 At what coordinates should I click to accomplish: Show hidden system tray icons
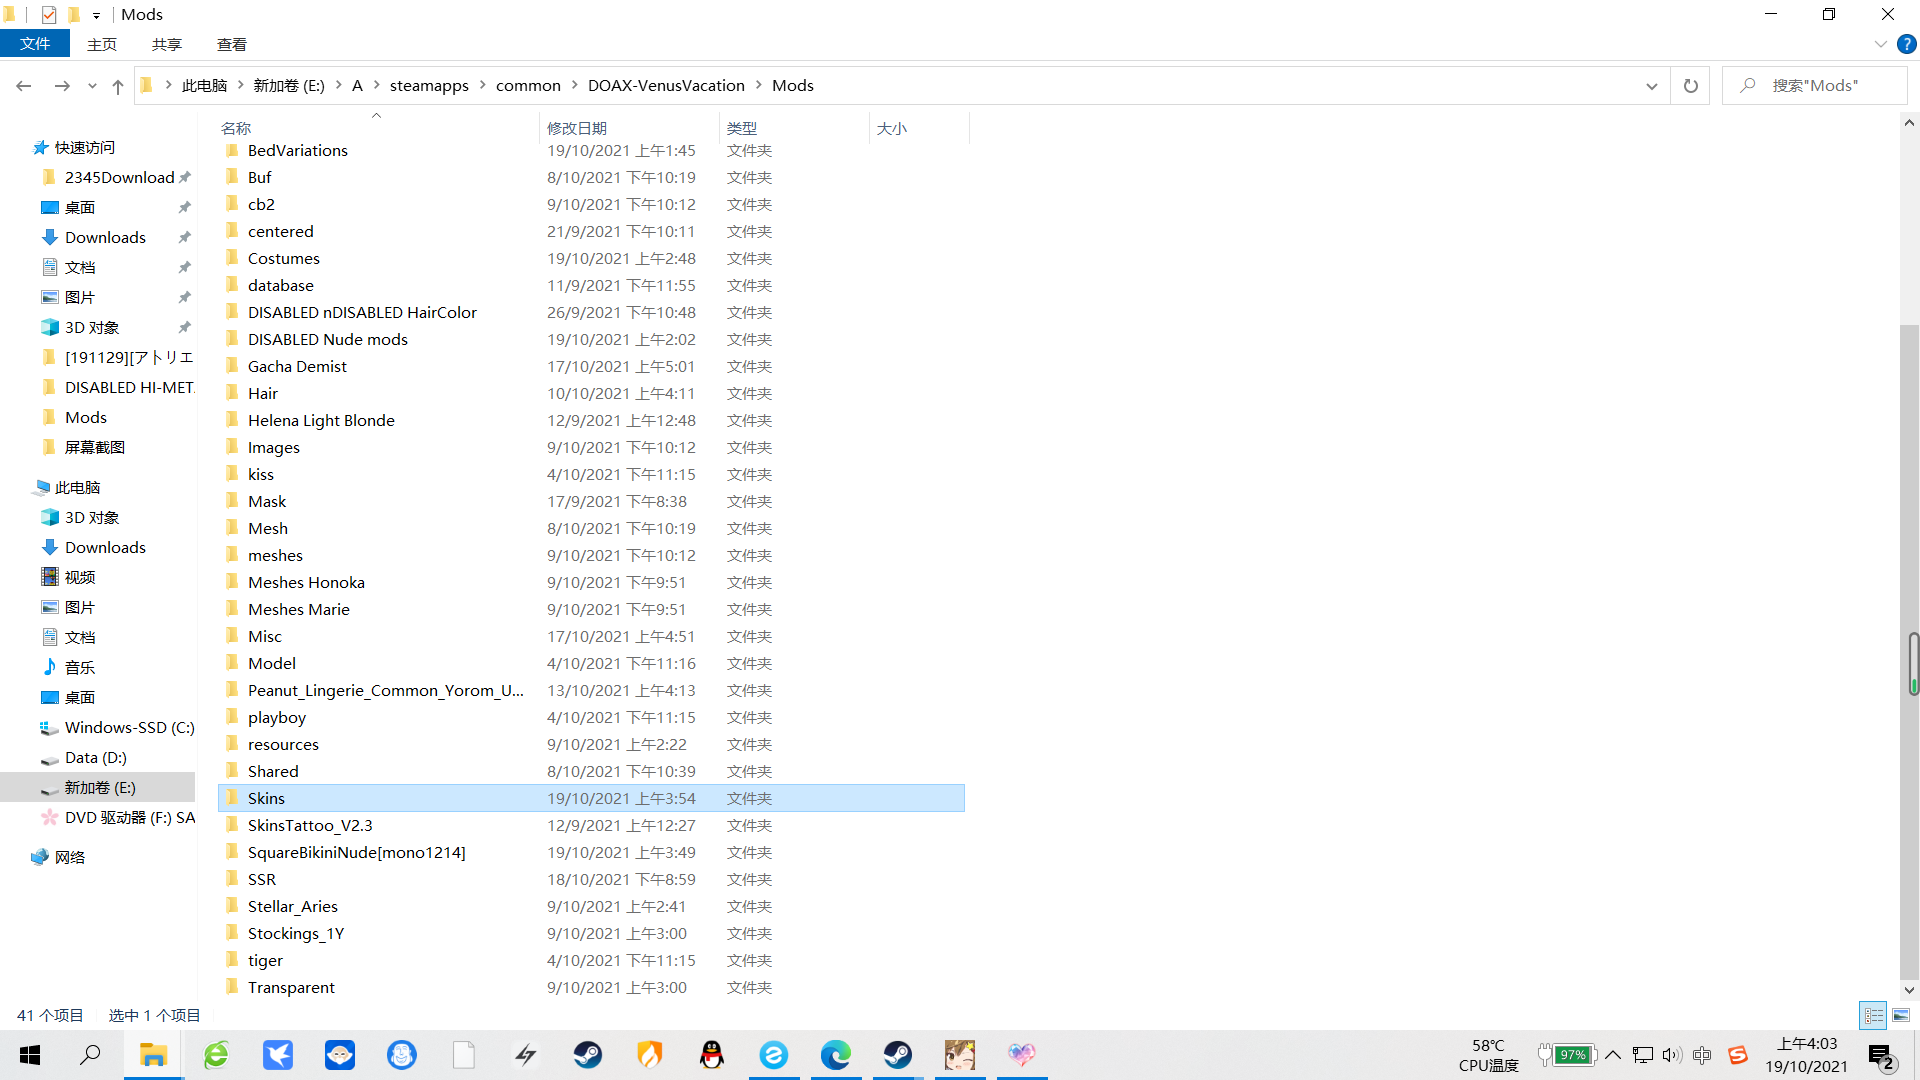pyautogui.click(x=1613, y=1055)
